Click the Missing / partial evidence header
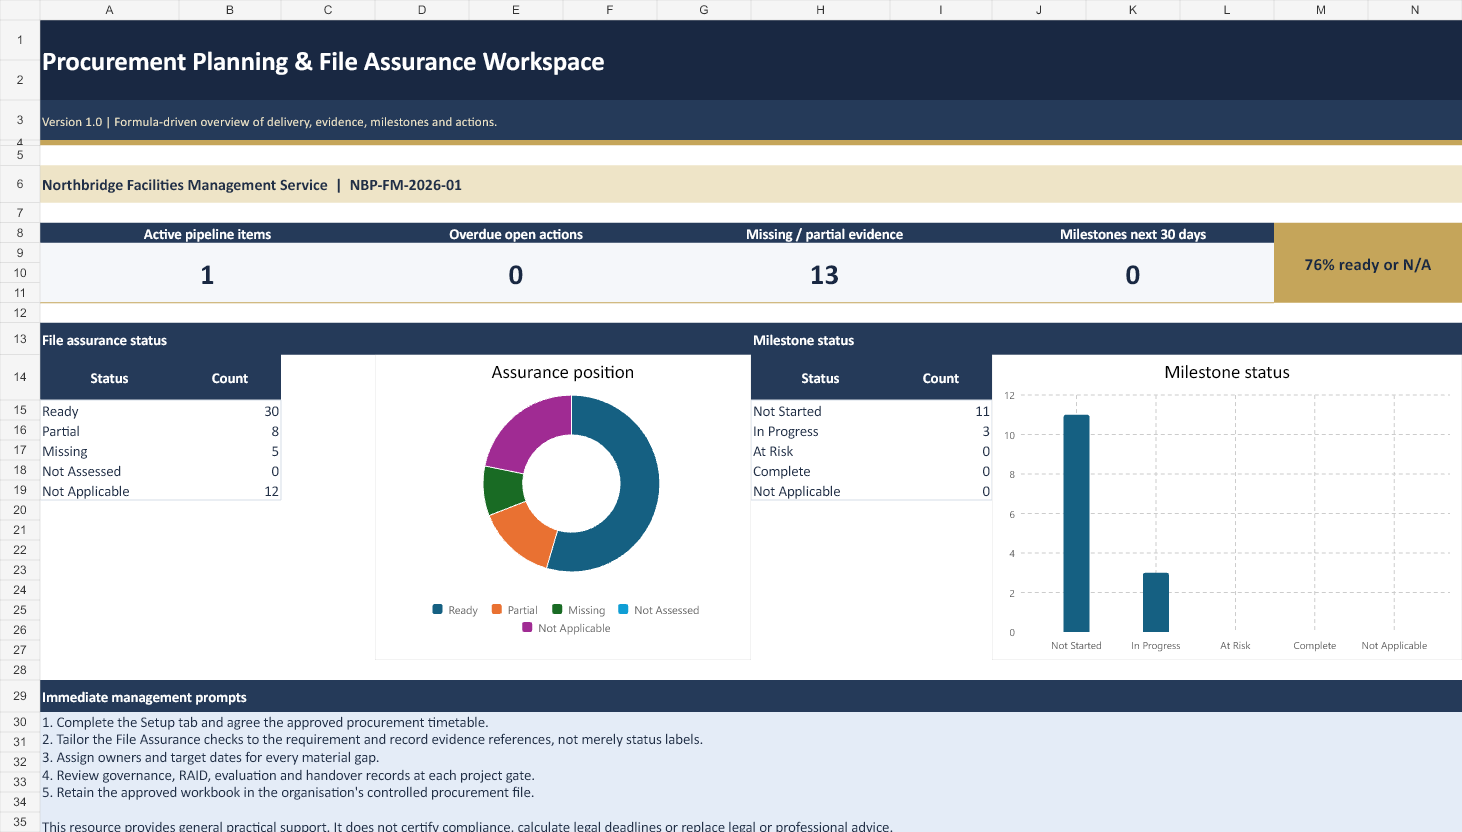Viewport: 1462px width, 832px height. click(824, 234)
